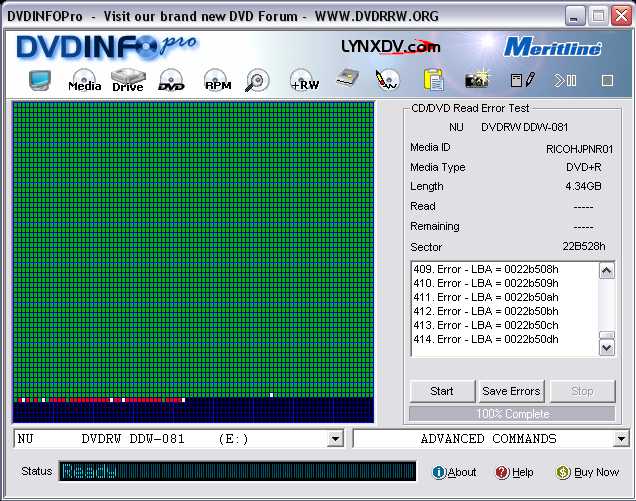
Task: Click the LYNXDV.com banner link
Action: (391, 47)
